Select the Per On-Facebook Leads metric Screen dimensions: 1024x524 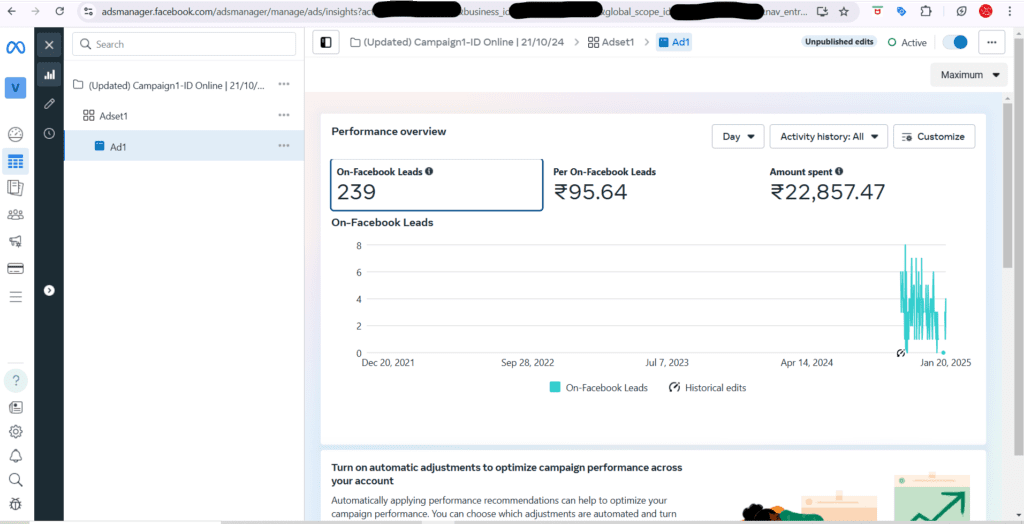tap(605, 185)
